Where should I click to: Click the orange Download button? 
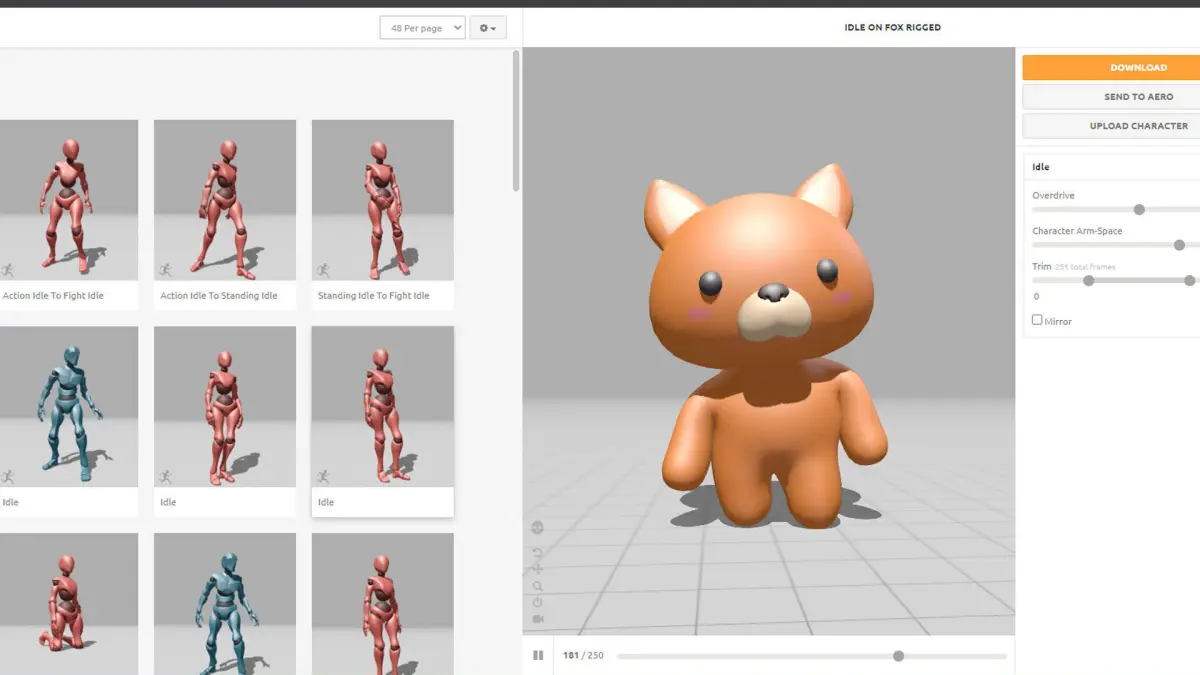pyautogui.click(x=1111, y=67)
